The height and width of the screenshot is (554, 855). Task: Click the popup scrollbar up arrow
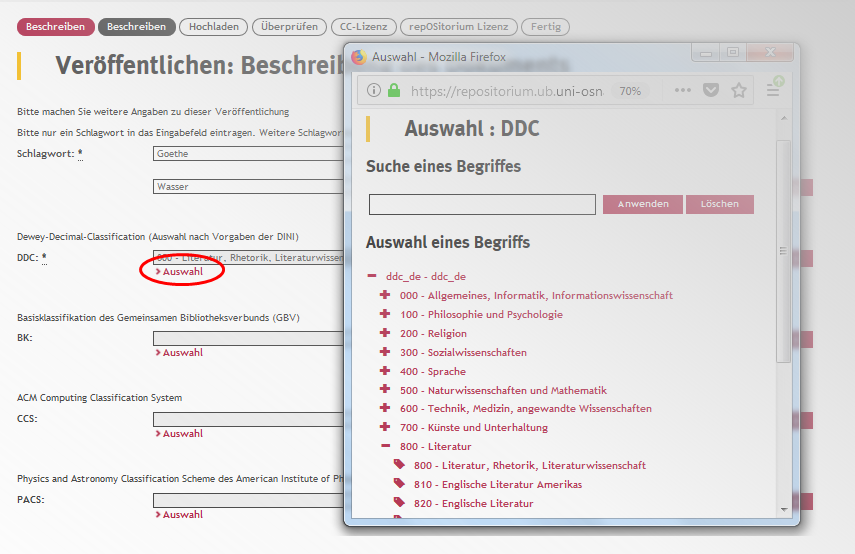tap(784, 118)
